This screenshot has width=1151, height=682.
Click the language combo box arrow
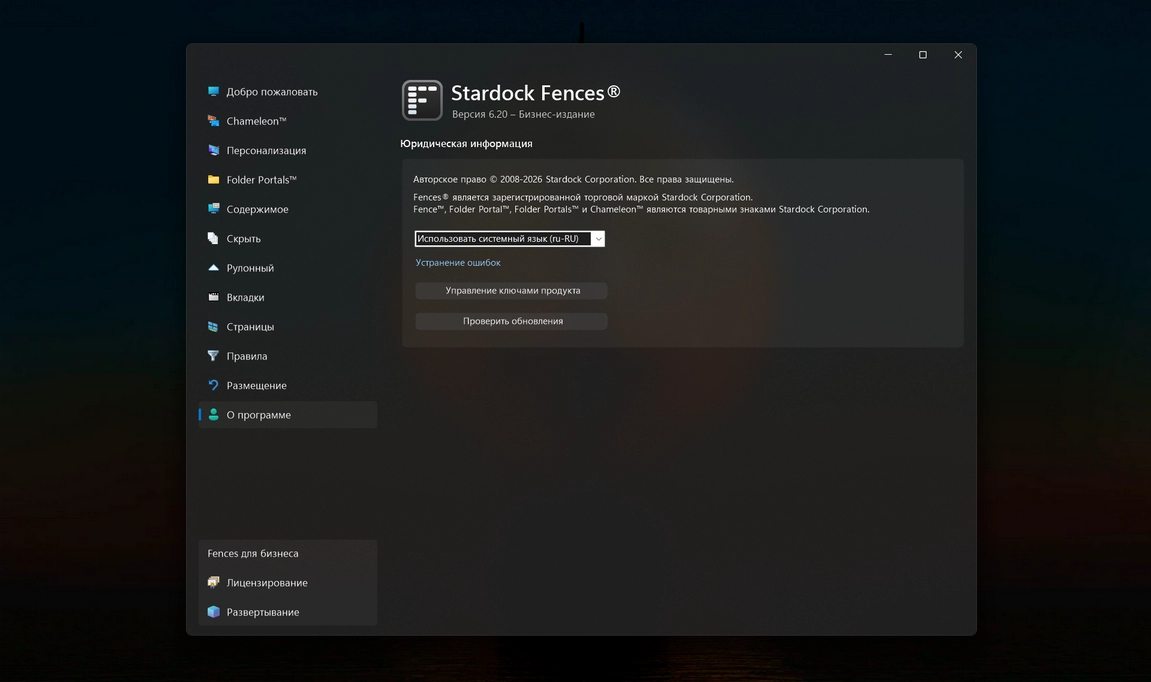(598, 239)
